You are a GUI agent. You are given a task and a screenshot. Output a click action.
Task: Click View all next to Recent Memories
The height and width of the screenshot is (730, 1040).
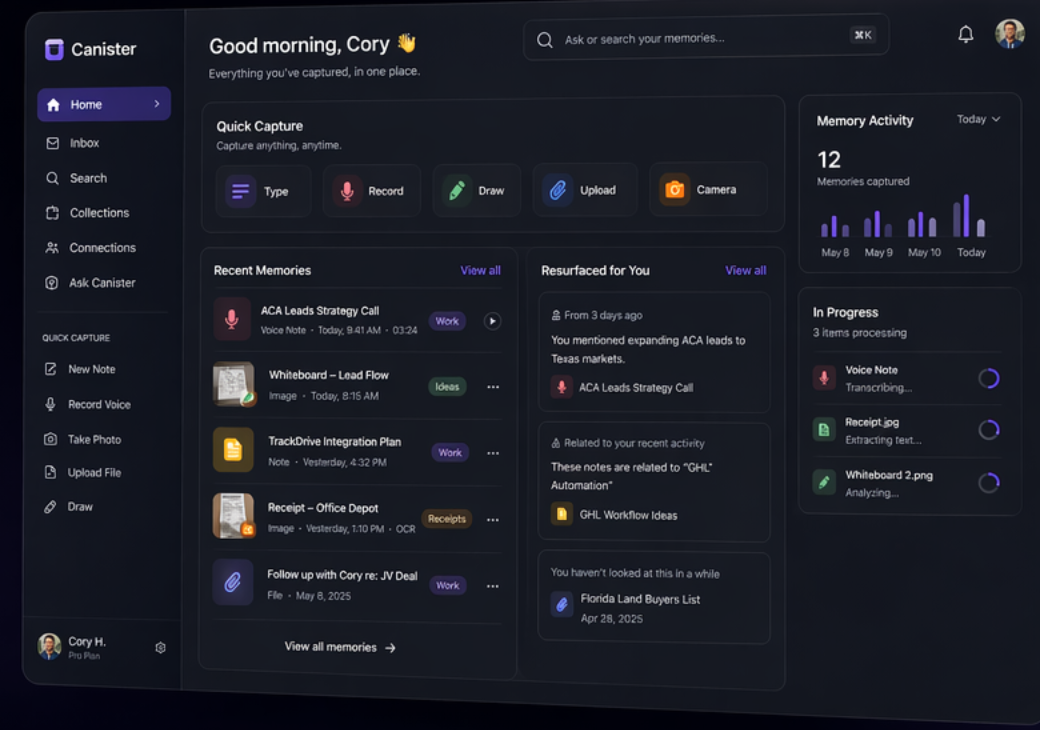point(480,270)
